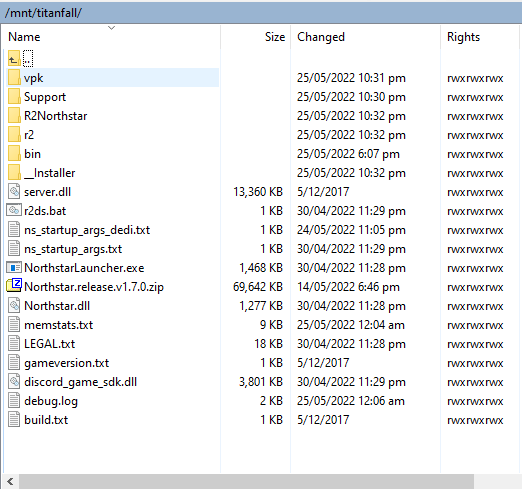Image resolution: width=522 pixels, height=489 pixels.
Task: Click the debug.log file icon
Action: 14,401
